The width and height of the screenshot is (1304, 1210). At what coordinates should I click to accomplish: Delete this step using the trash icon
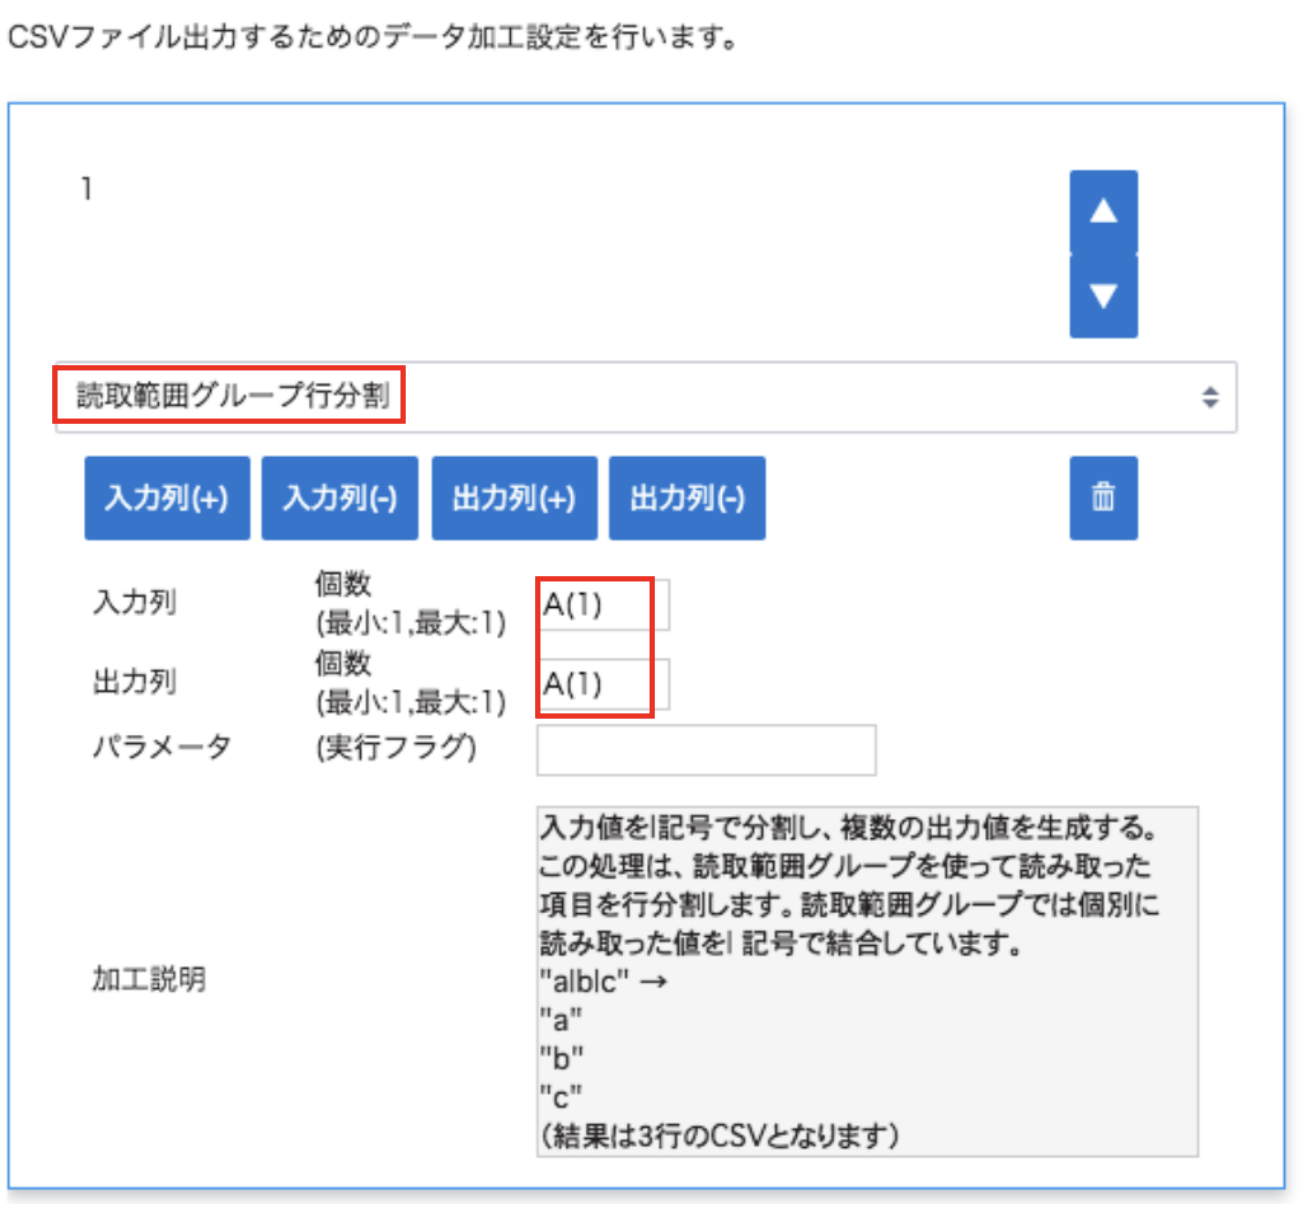[x=1103, y=497]
